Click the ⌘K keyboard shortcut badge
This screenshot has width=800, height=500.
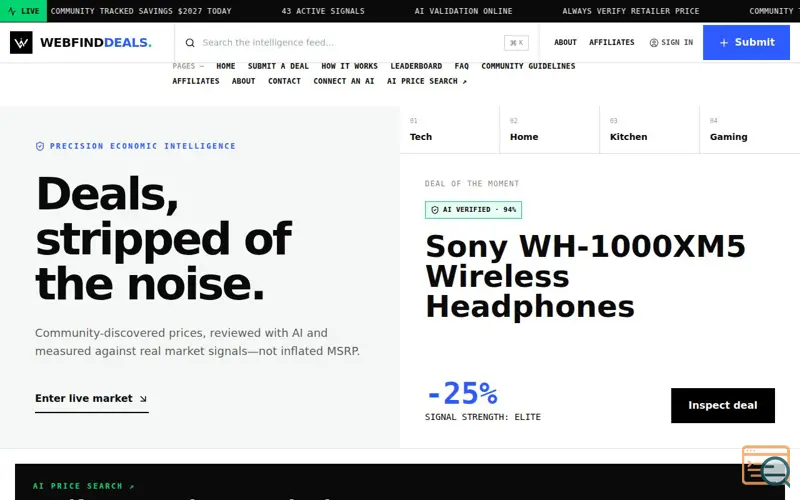pos(516,43)
